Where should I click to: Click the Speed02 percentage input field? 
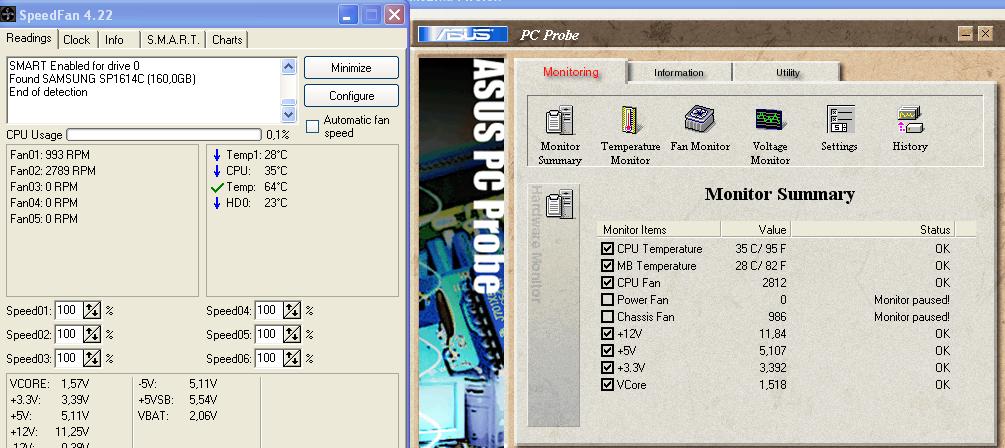point(69,334)
